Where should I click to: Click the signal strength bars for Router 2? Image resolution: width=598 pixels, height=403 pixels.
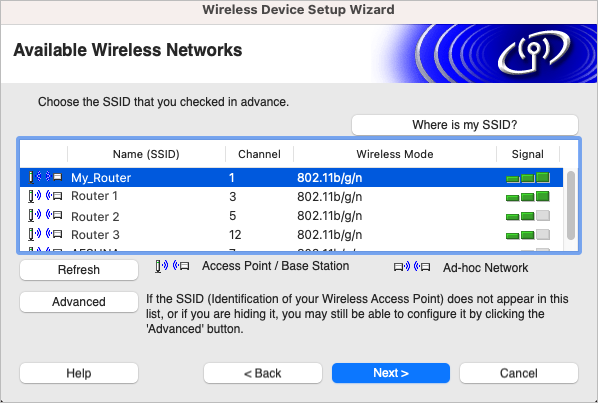(x=528, y=216)
